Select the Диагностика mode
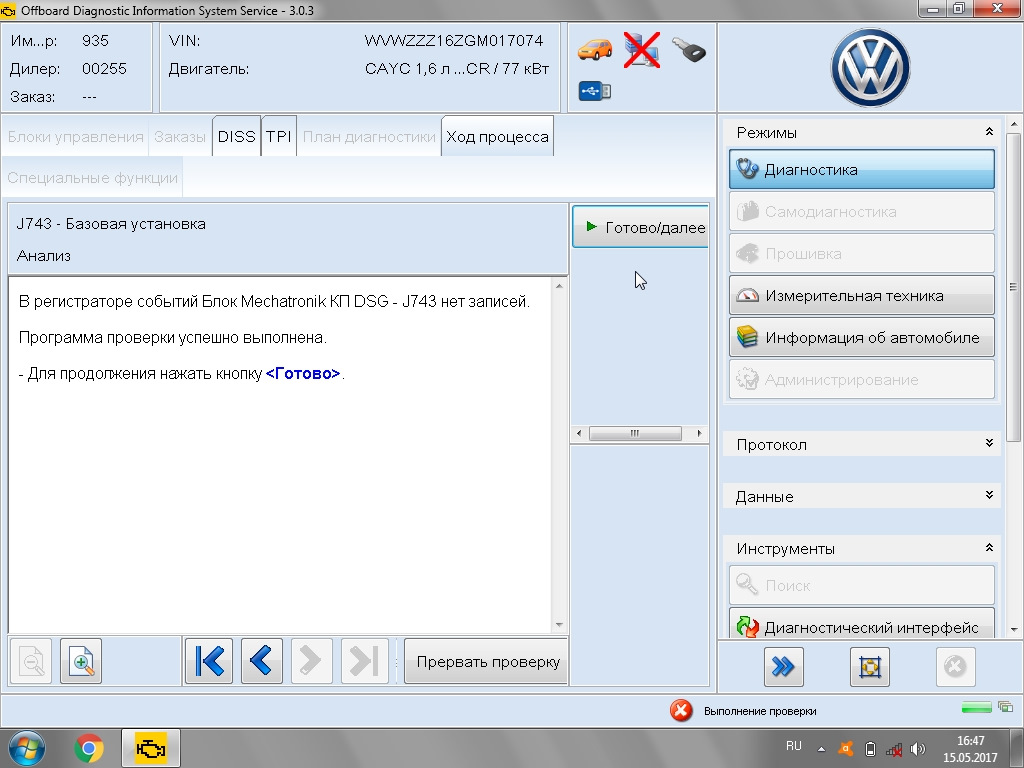This screenshot has width=1024, height=768. [861, 169]
